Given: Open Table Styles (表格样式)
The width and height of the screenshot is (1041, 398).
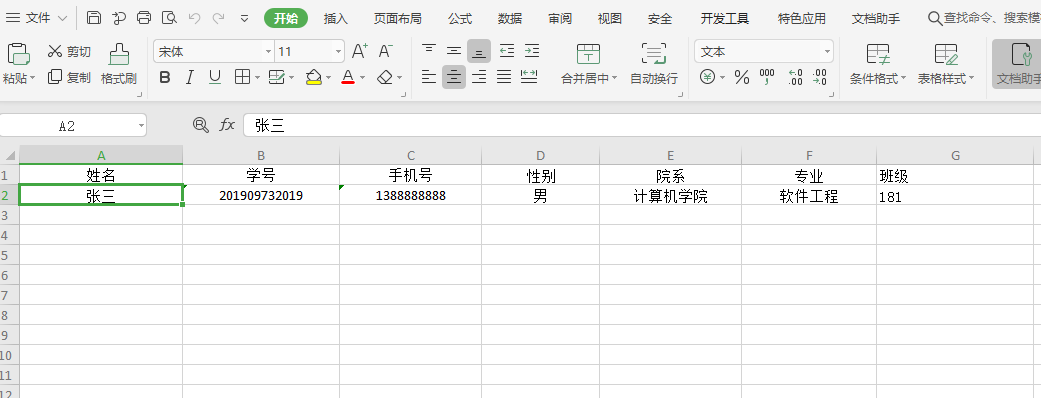Looking at the screenshot, I should 946,64.
